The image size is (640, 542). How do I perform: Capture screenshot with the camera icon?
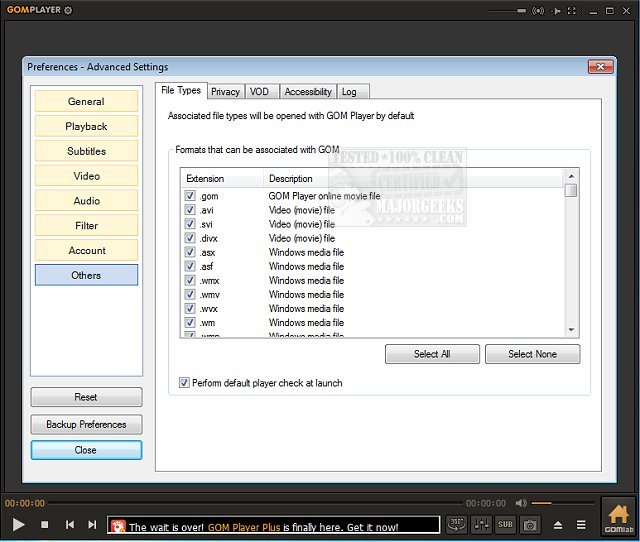tap(530, 524)
